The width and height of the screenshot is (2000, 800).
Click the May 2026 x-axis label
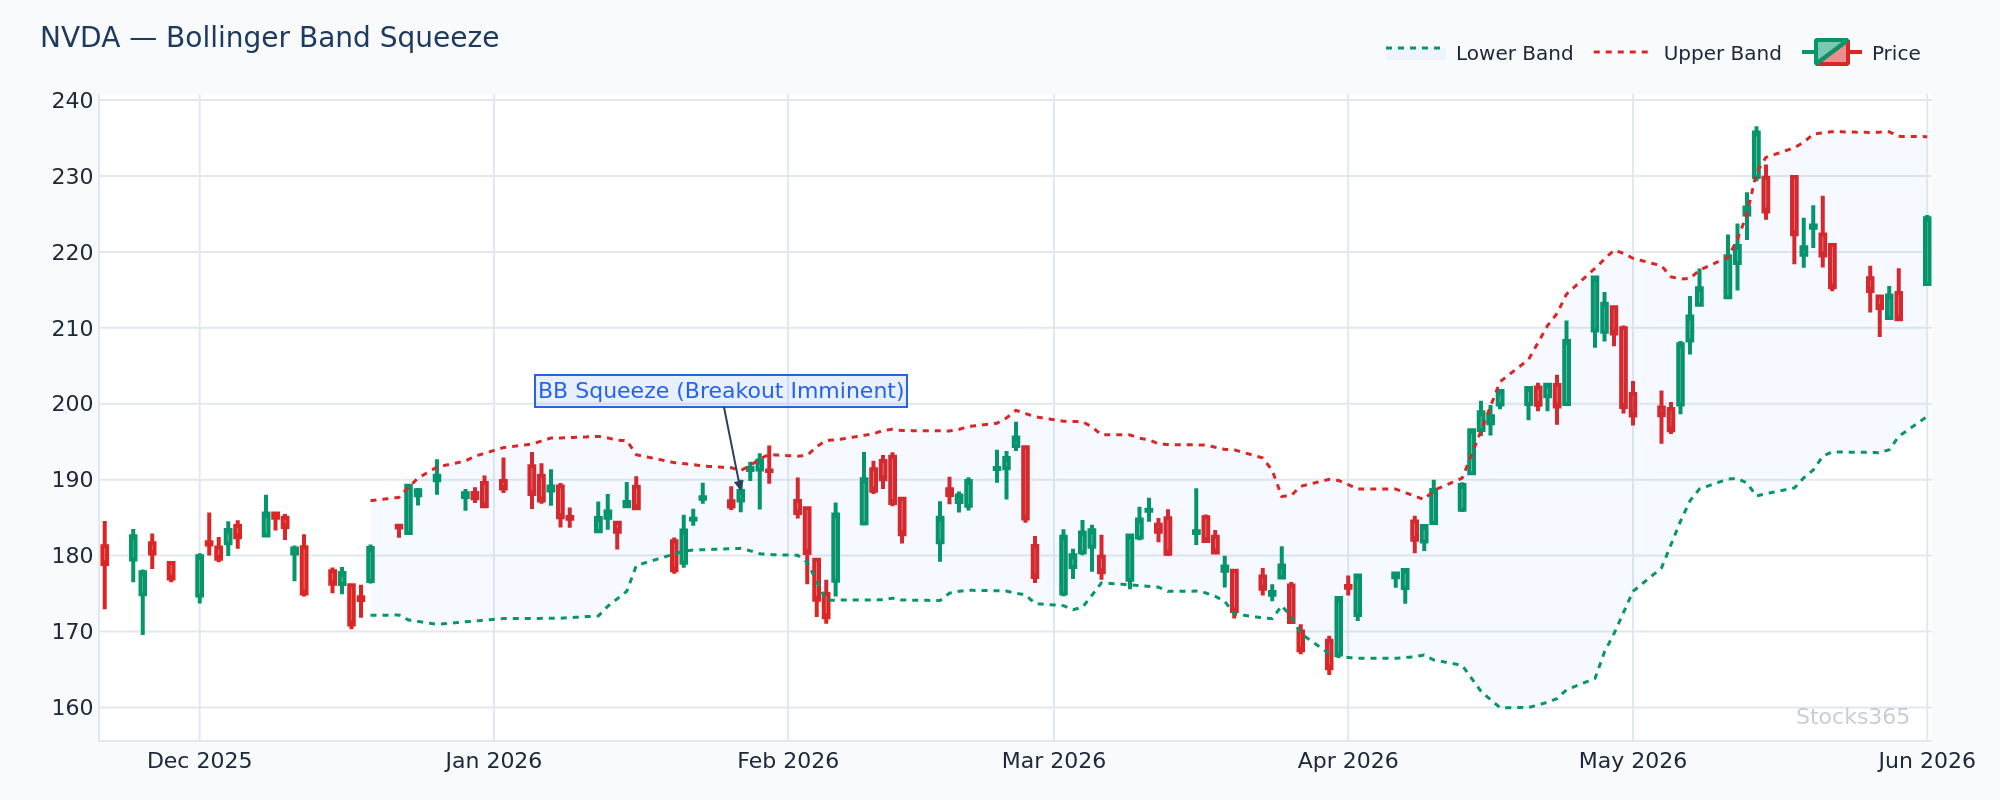coord(1633,761)
